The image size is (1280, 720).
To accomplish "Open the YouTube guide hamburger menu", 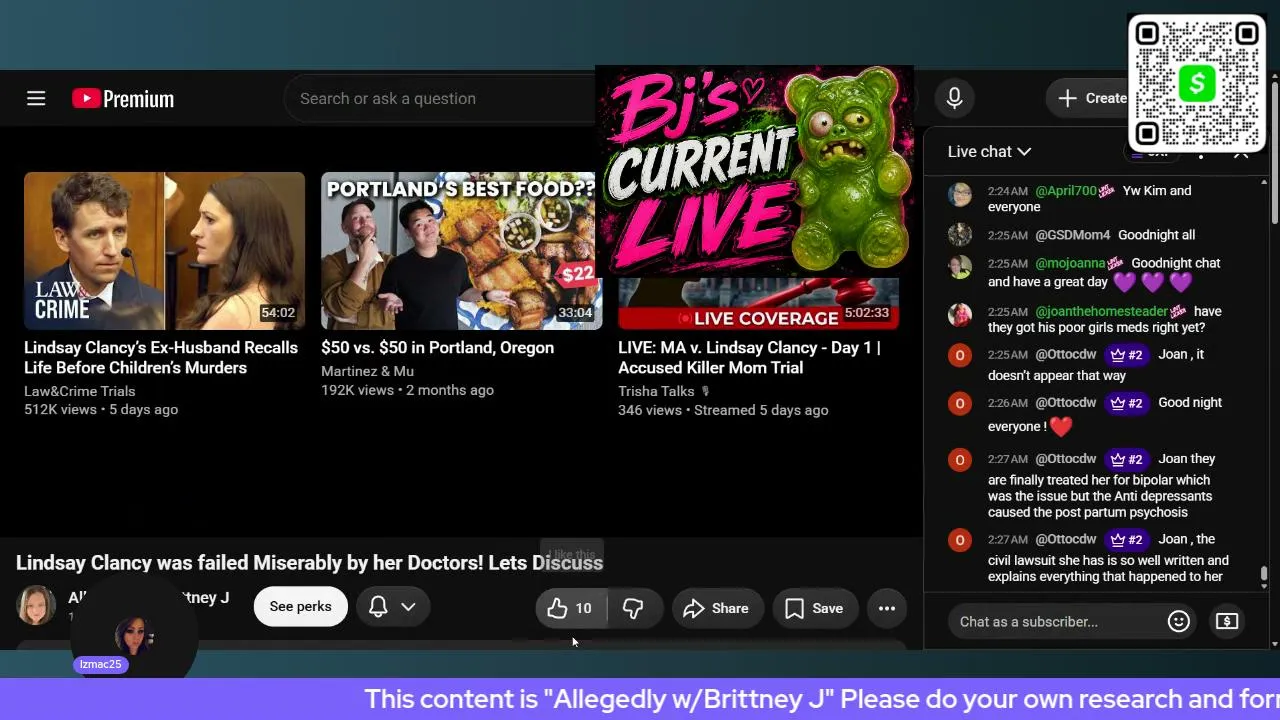I will (x=36, y=98).
